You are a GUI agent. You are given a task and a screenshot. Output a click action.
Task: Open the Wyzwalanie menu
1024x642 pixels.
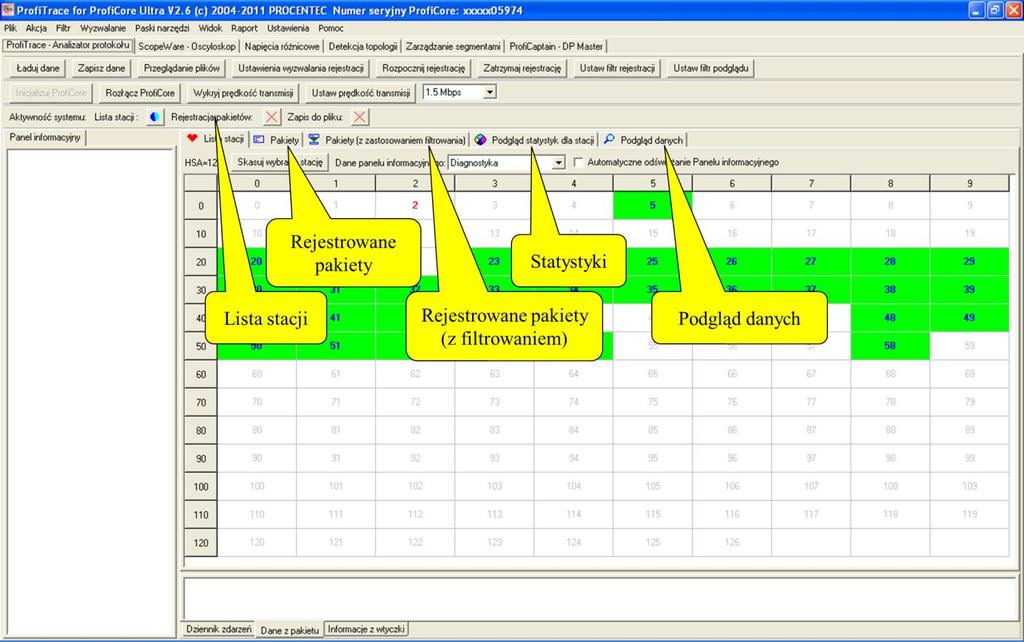click(x=103, y=28)
